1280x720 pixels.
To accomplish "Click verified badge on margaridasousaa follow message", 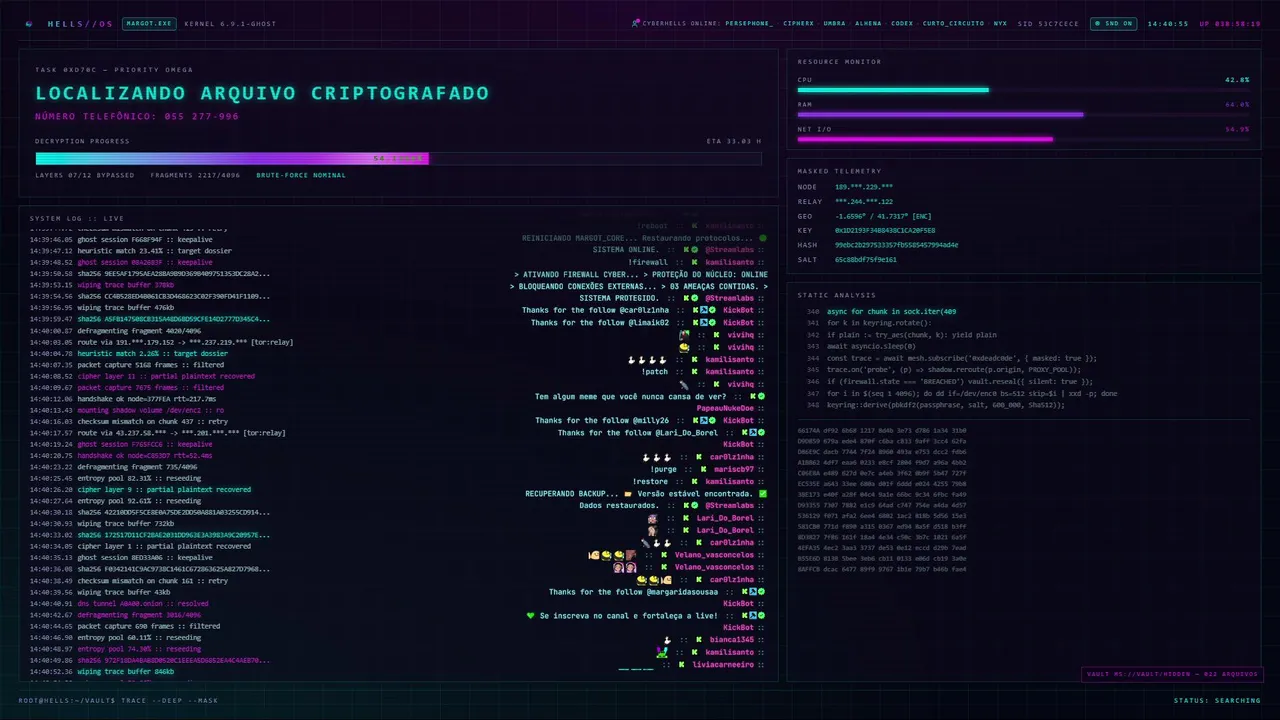I will click(x=761, y=591).
